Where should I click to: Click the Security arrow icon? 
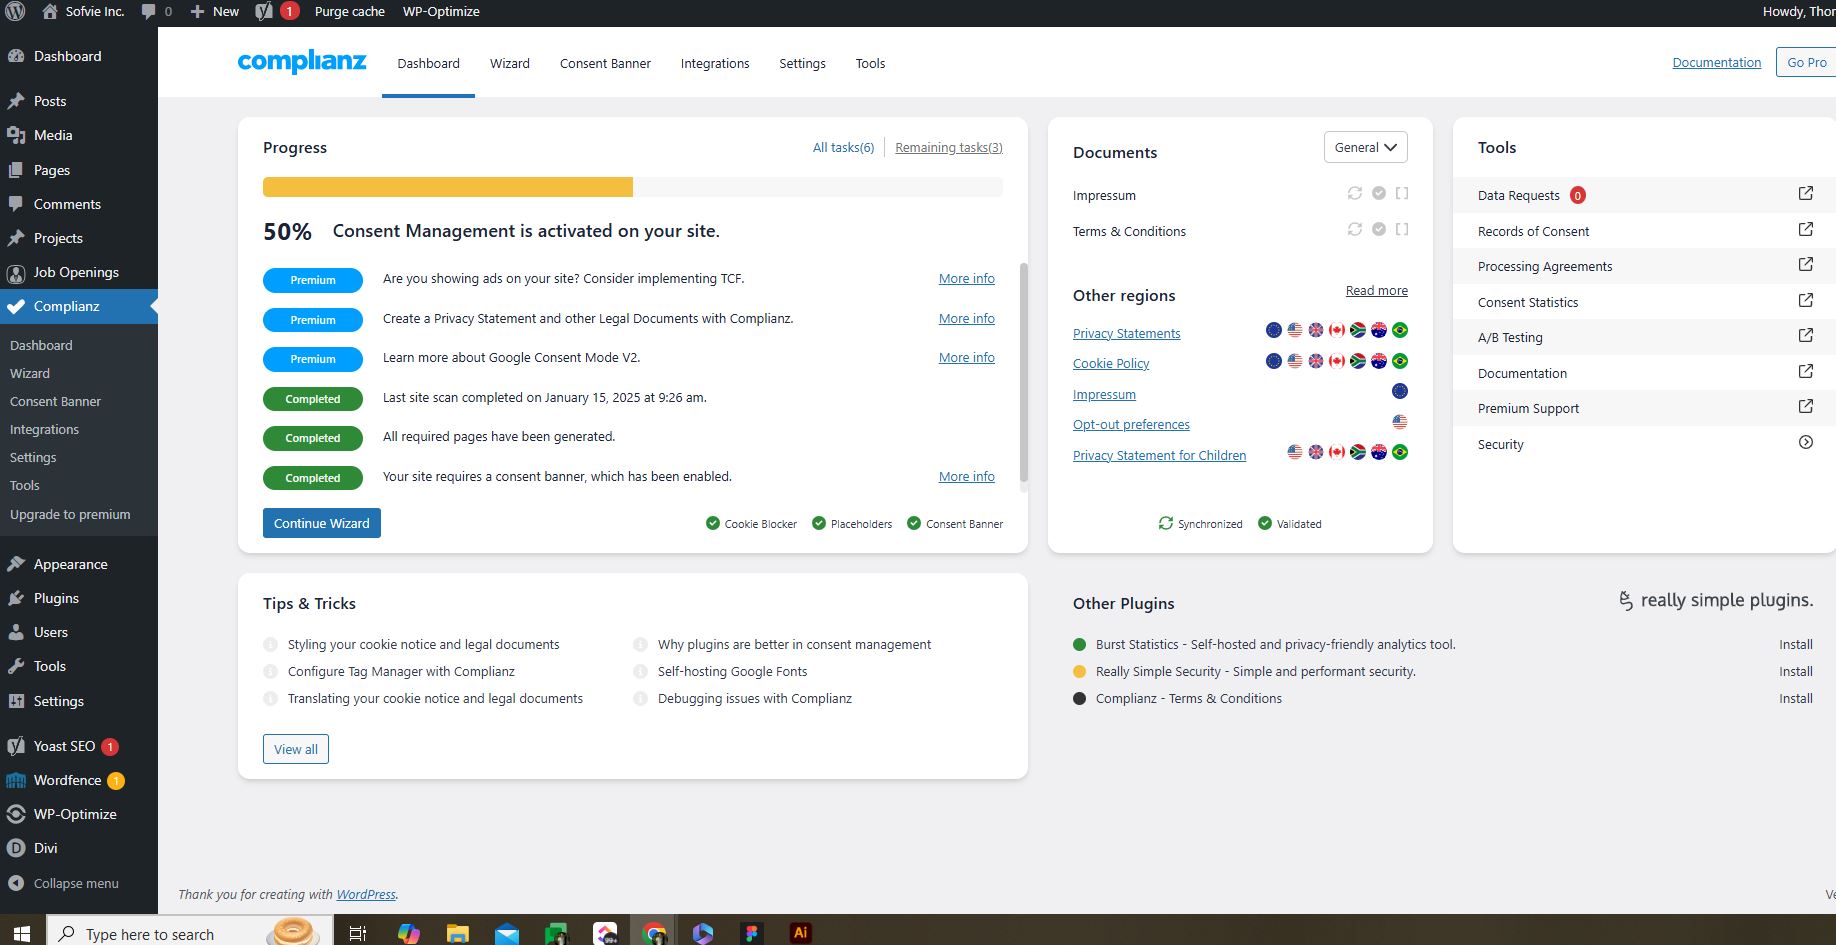coord(1805,443)
